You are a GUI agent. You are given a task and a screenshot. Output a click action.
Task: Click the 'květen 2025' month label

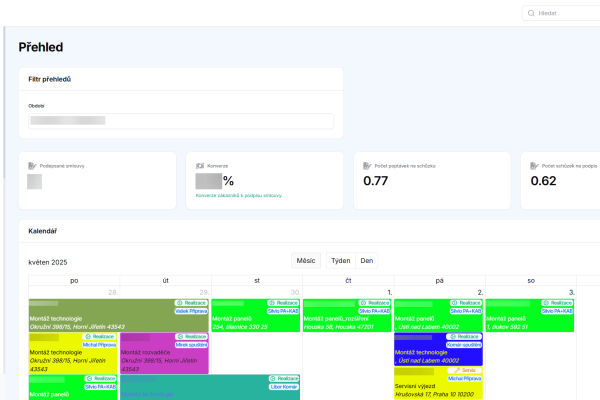click(48, 262)
